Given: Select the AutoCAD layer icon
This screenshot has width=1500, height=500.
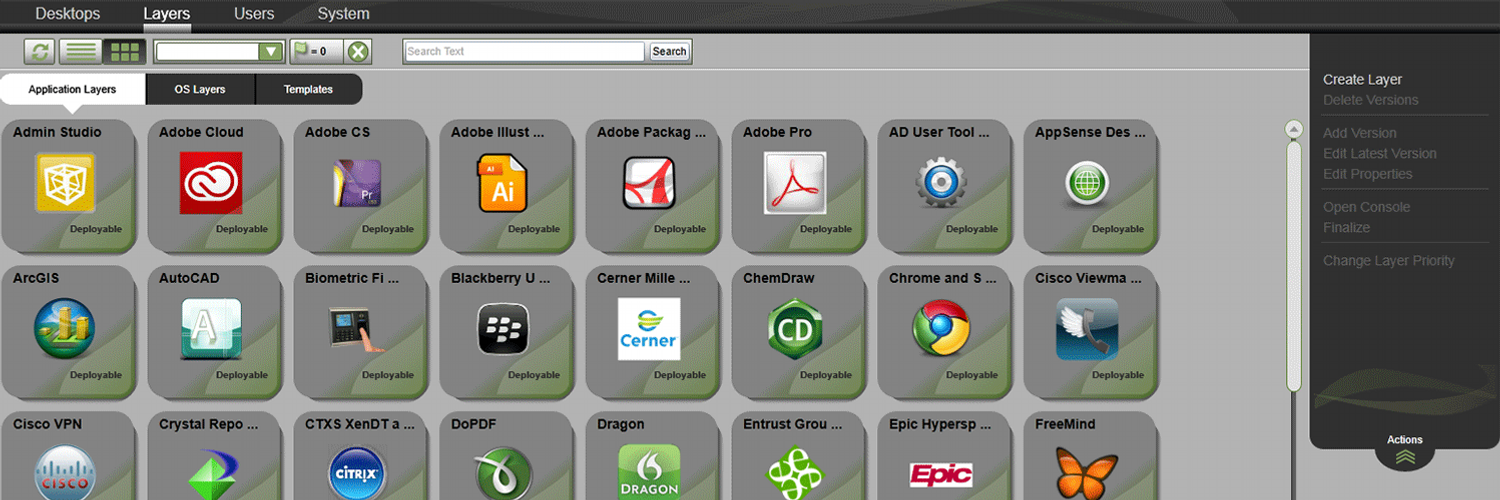Looking at the screenshot, I should tap(211, 329).
